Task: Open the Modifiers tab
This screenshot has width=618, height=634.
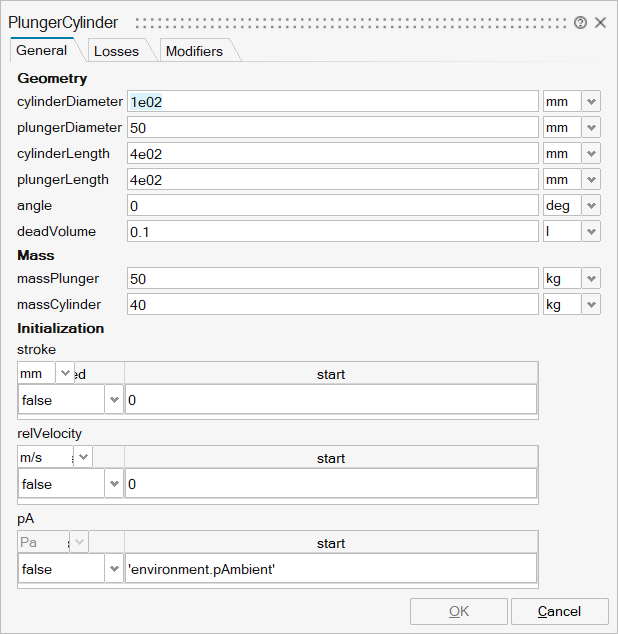Action: [194, 51]
